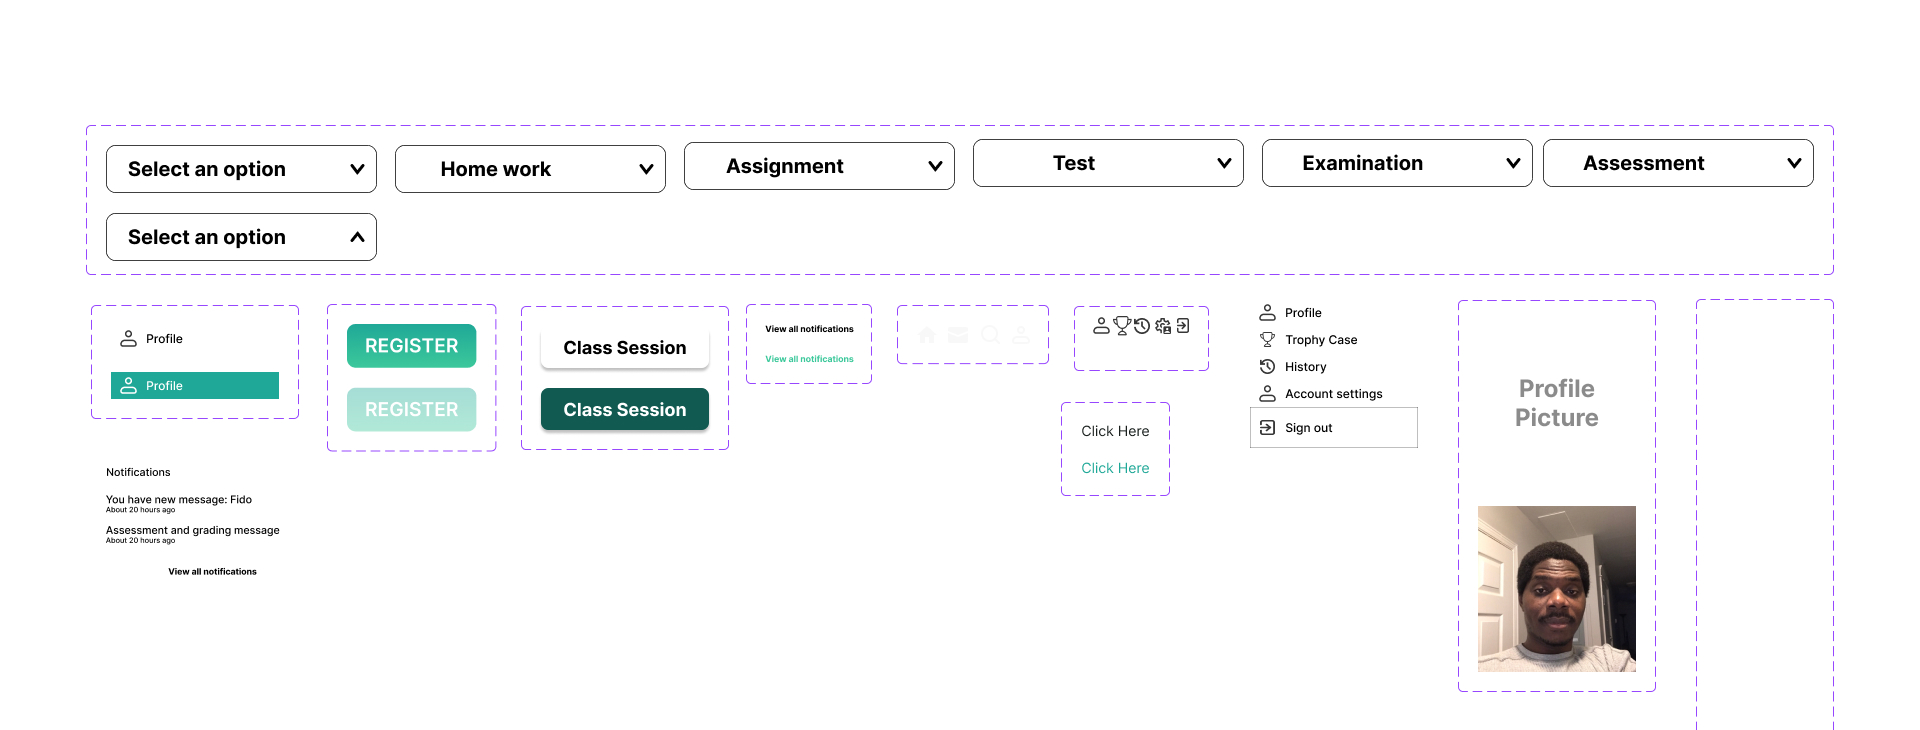Click the green Click Here link
Screen dimensions: 1920x730
click(x=1115, y=468)
